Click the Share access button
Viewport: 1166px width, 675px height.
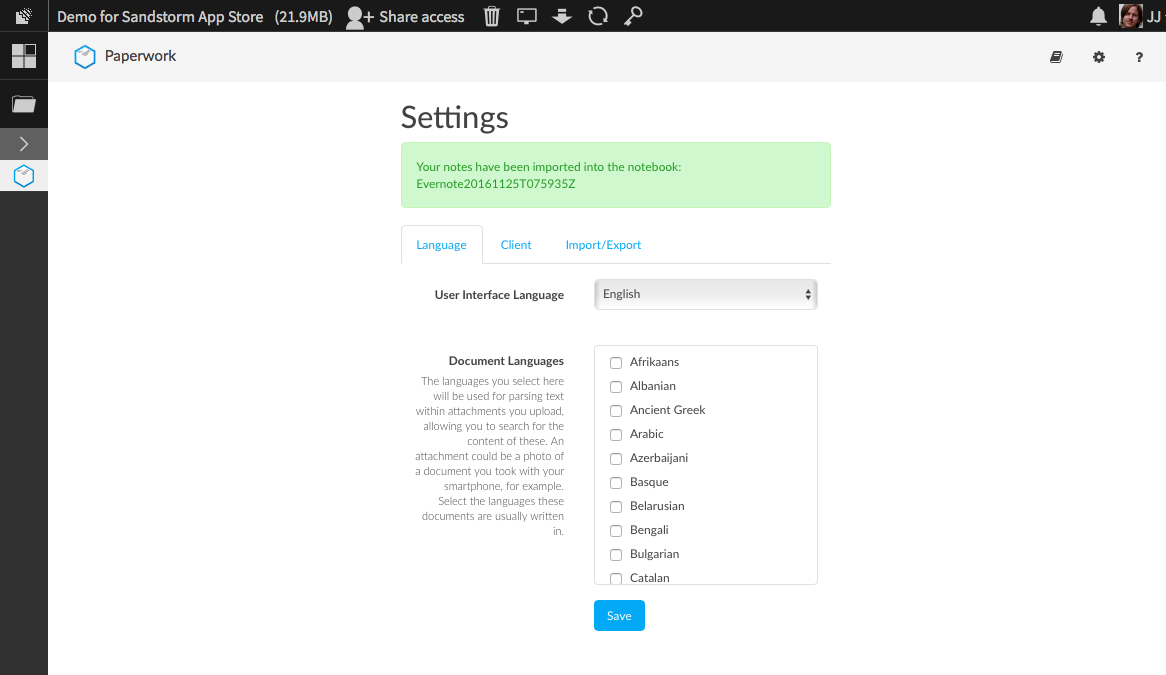(405, 16)
